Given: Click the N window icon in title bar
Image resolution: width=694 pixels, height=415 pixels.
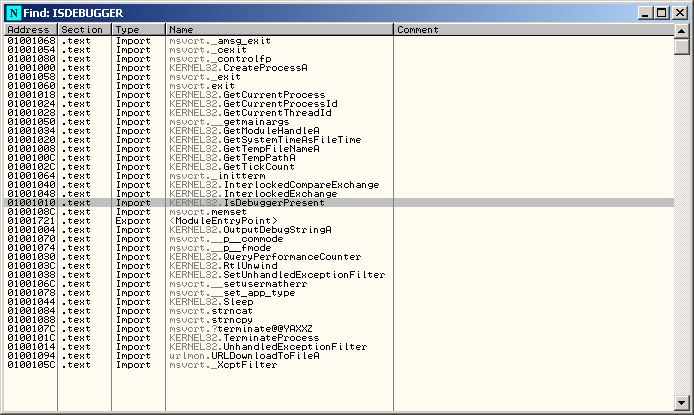Looking at the screenshot, I should (x=12, y=12).
